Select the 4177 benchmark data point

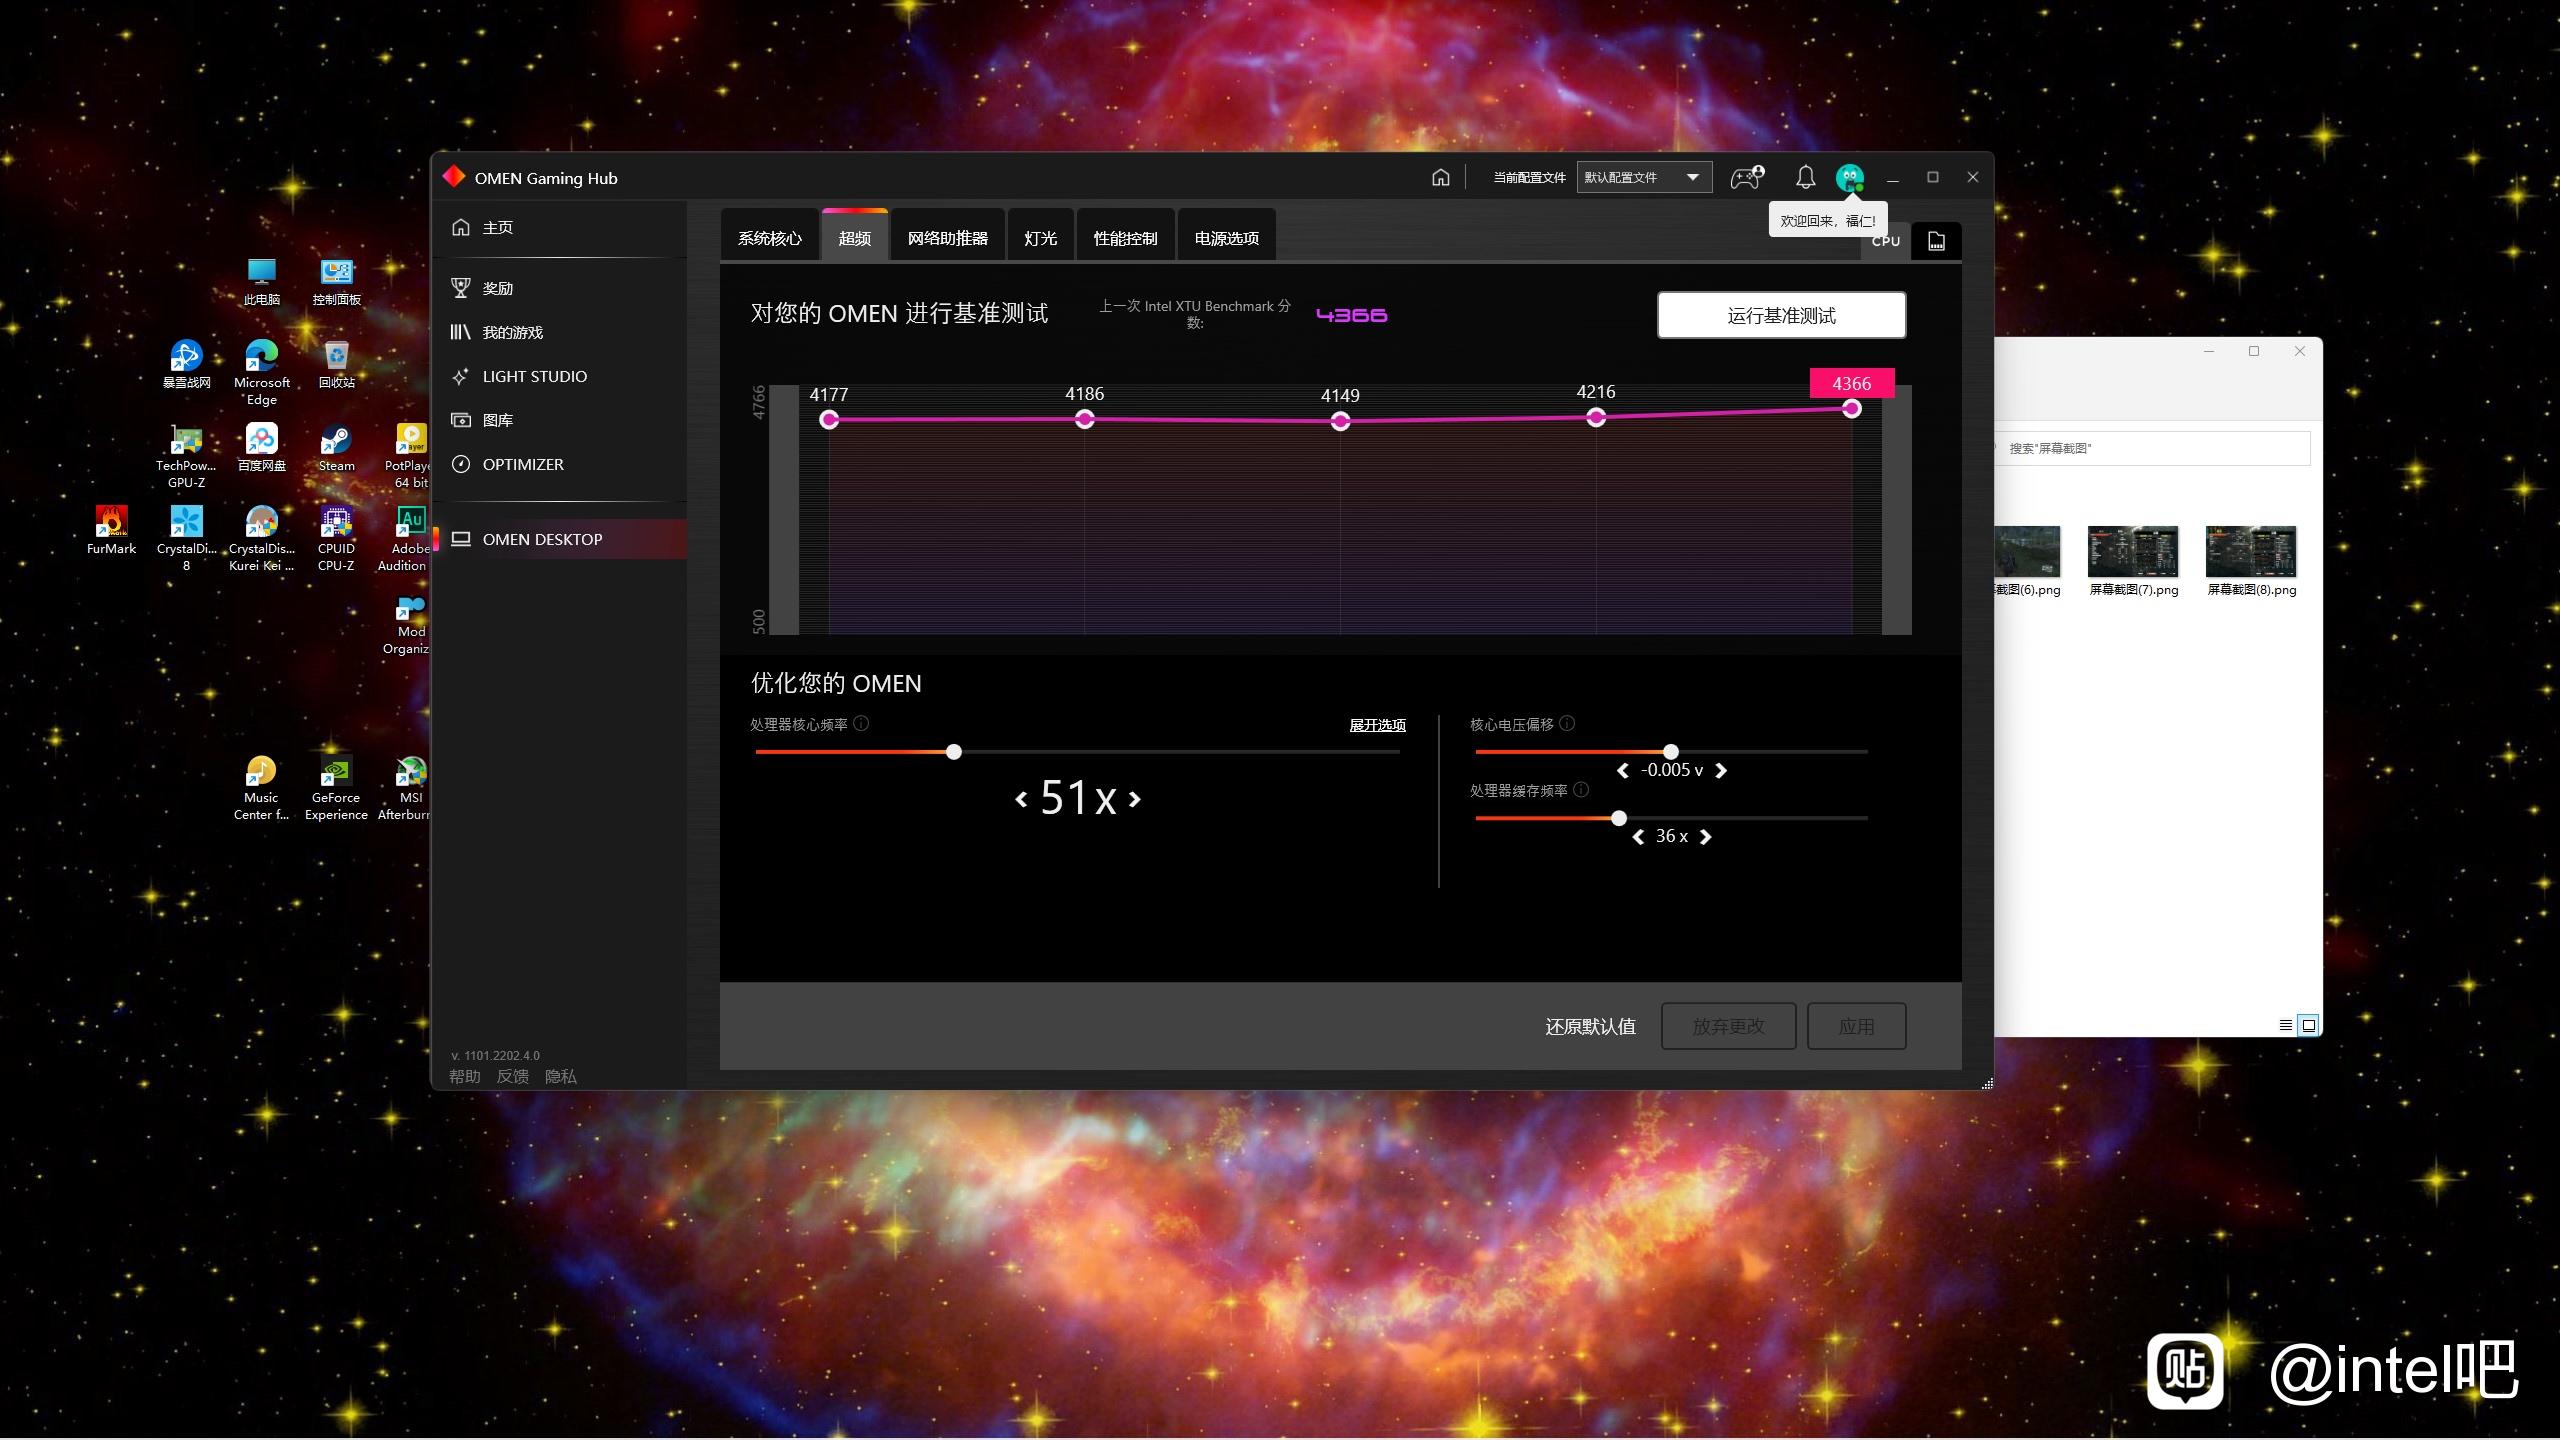coord(829,420)
